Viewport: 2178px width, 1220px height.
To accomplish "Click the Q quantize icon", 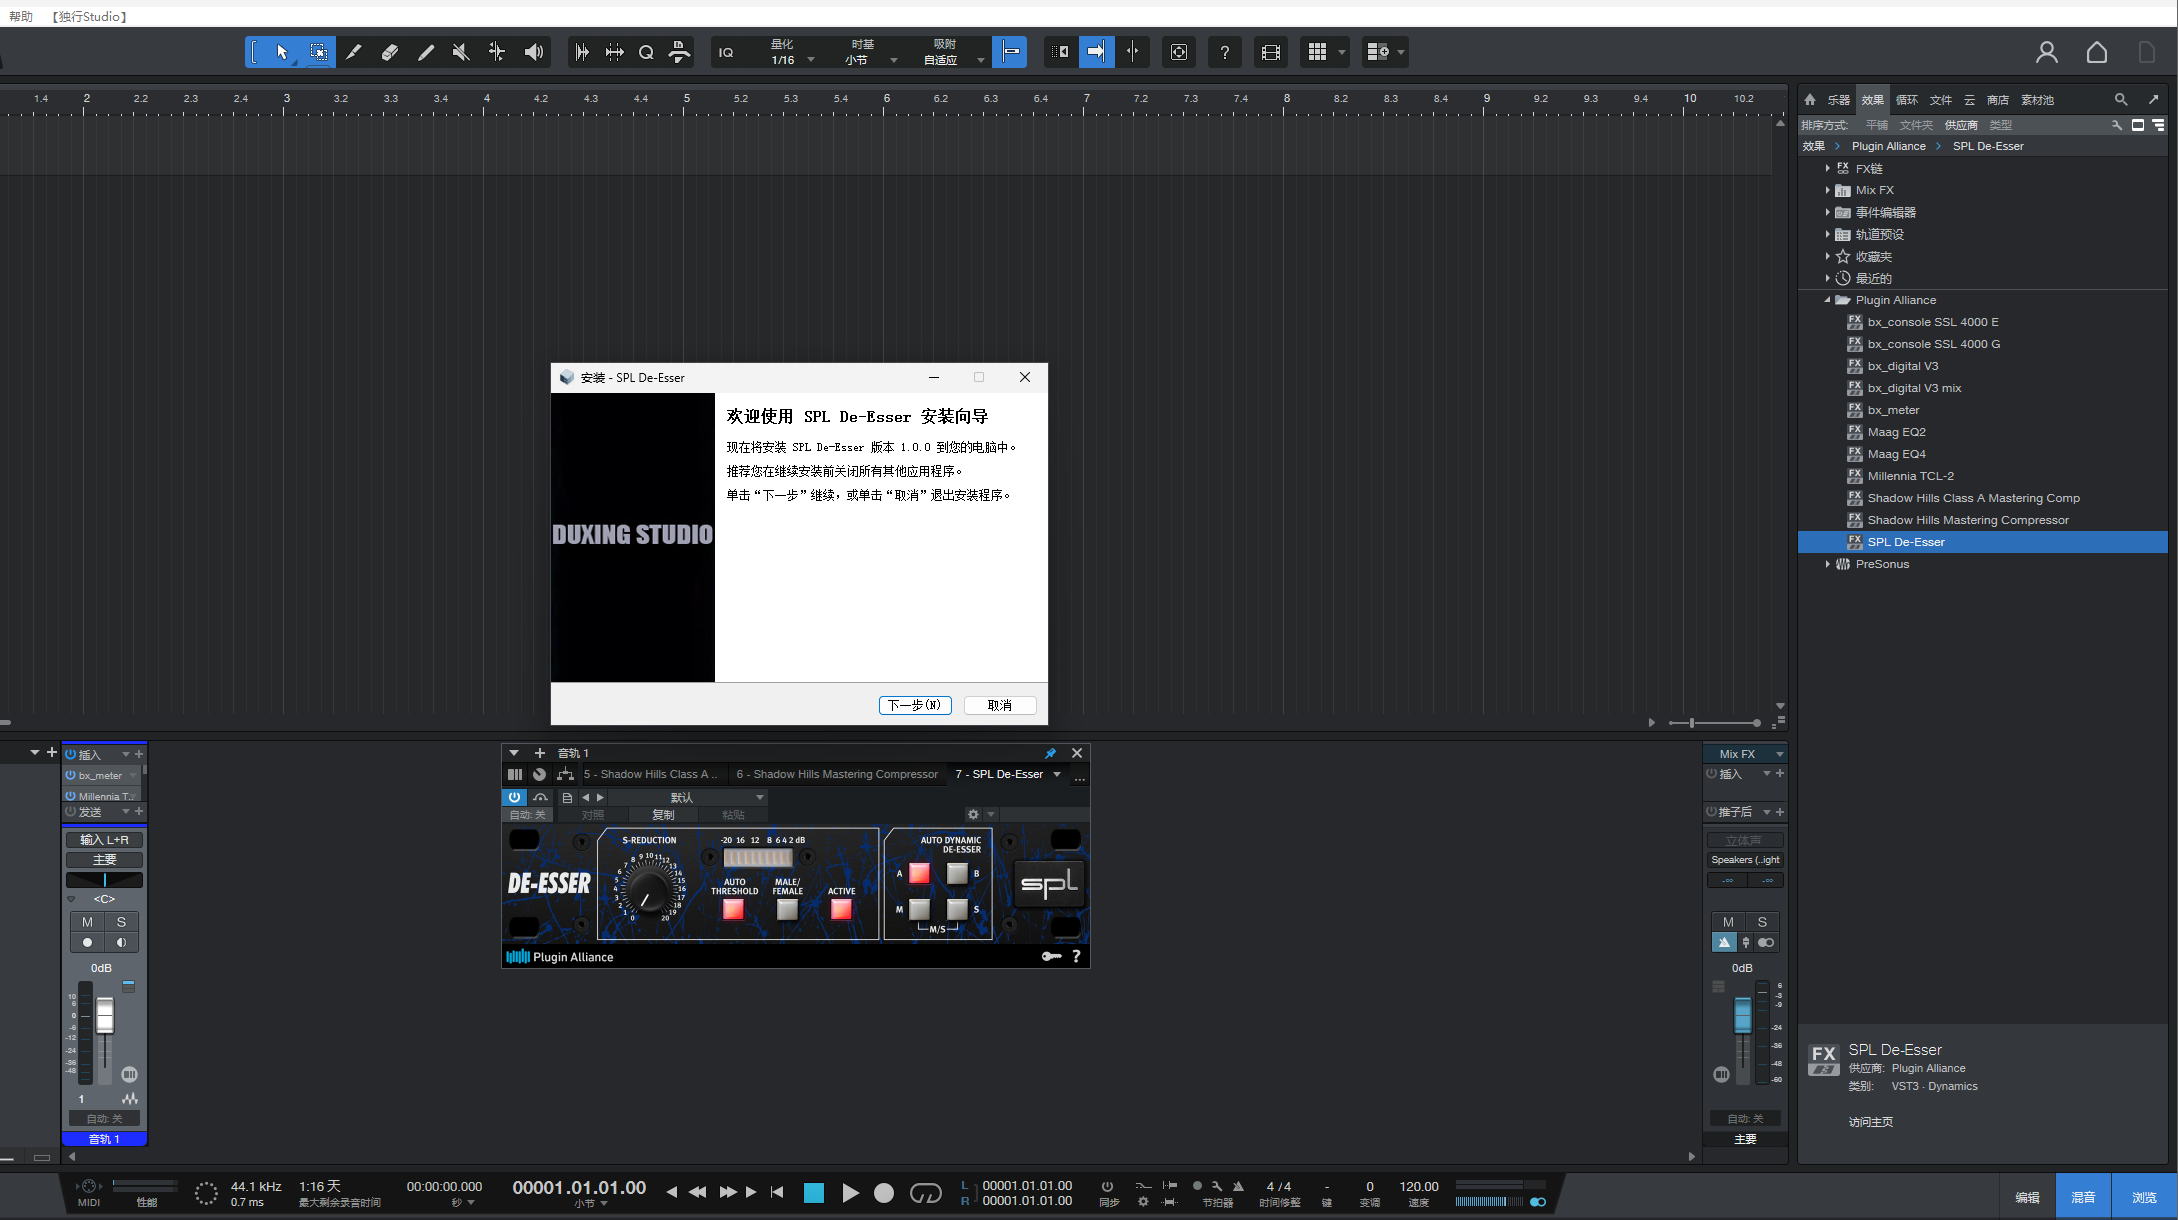I will pyautogui.click(x=646, y=52).
